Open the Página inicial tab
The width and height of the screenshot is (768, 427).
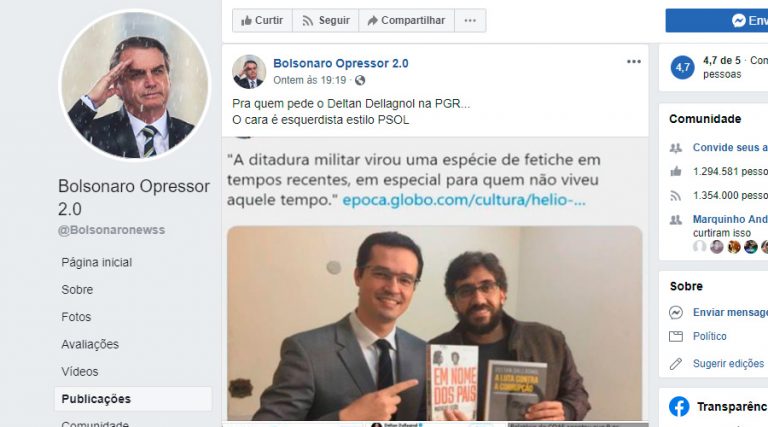point(96,262)
